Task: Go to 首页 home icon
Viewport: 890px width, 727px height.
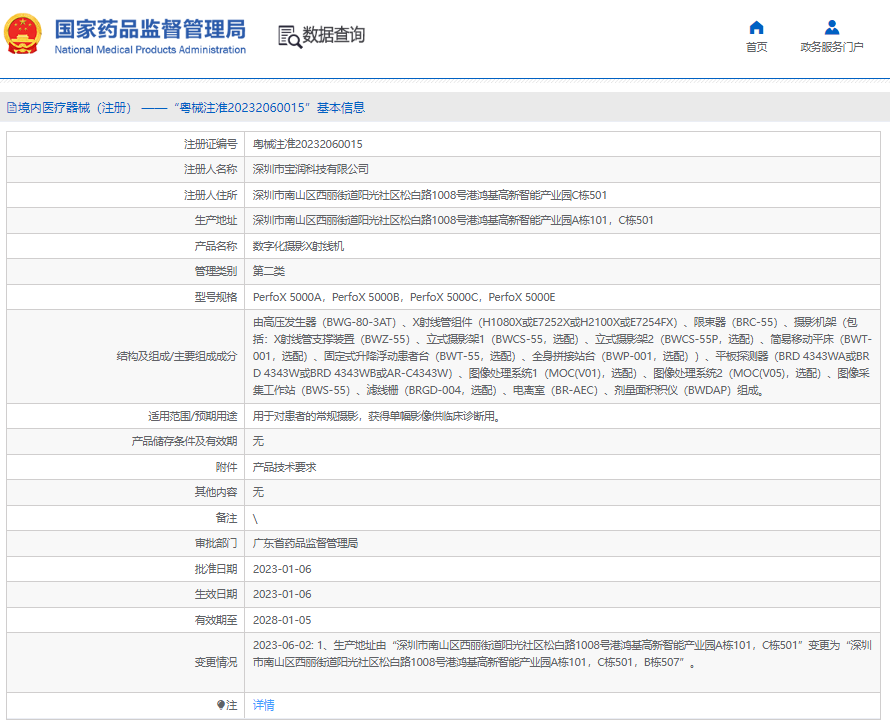Action: click(x=756, y=27)
